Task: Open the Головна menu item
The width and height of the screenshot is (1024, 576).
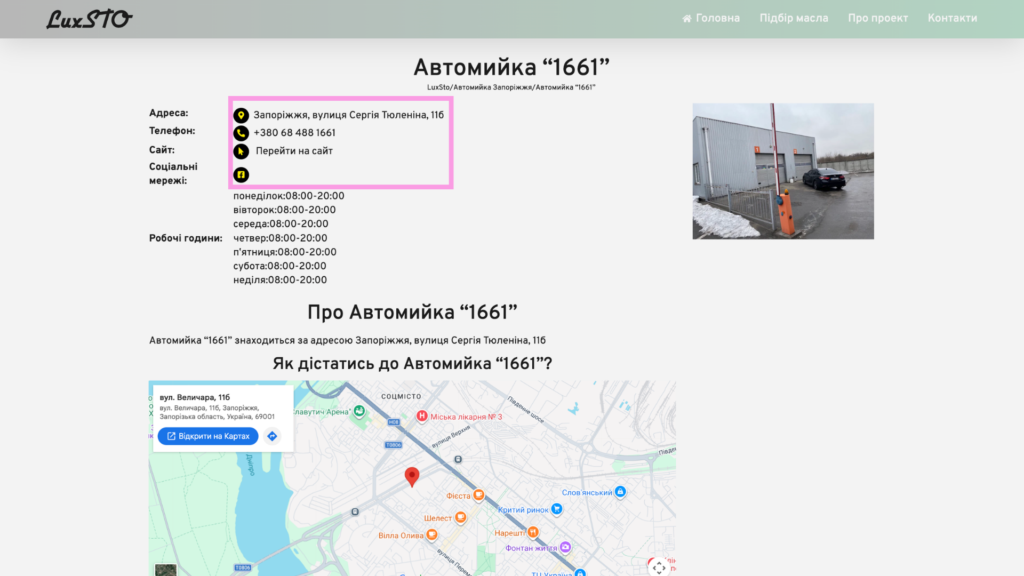Action: coord(711,18)
